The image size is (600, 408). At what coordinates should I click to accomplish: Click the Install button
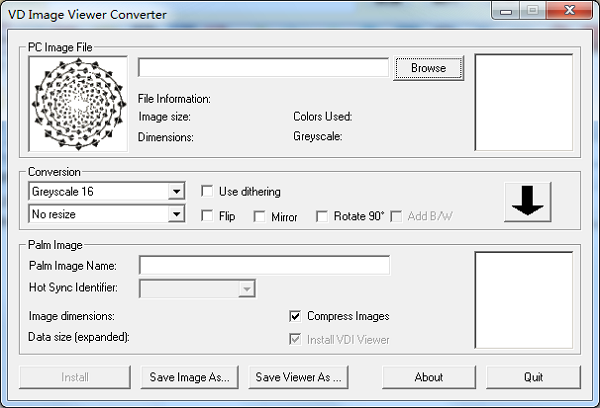75,377
